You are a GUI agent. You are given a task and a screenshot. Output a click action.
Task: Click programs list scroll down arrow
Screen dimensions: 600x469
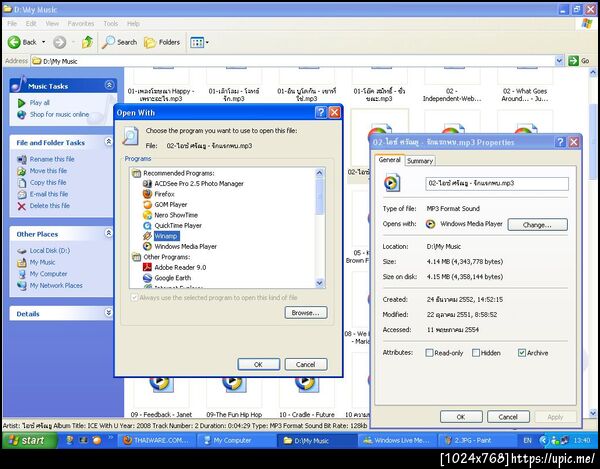click(320, 283)
